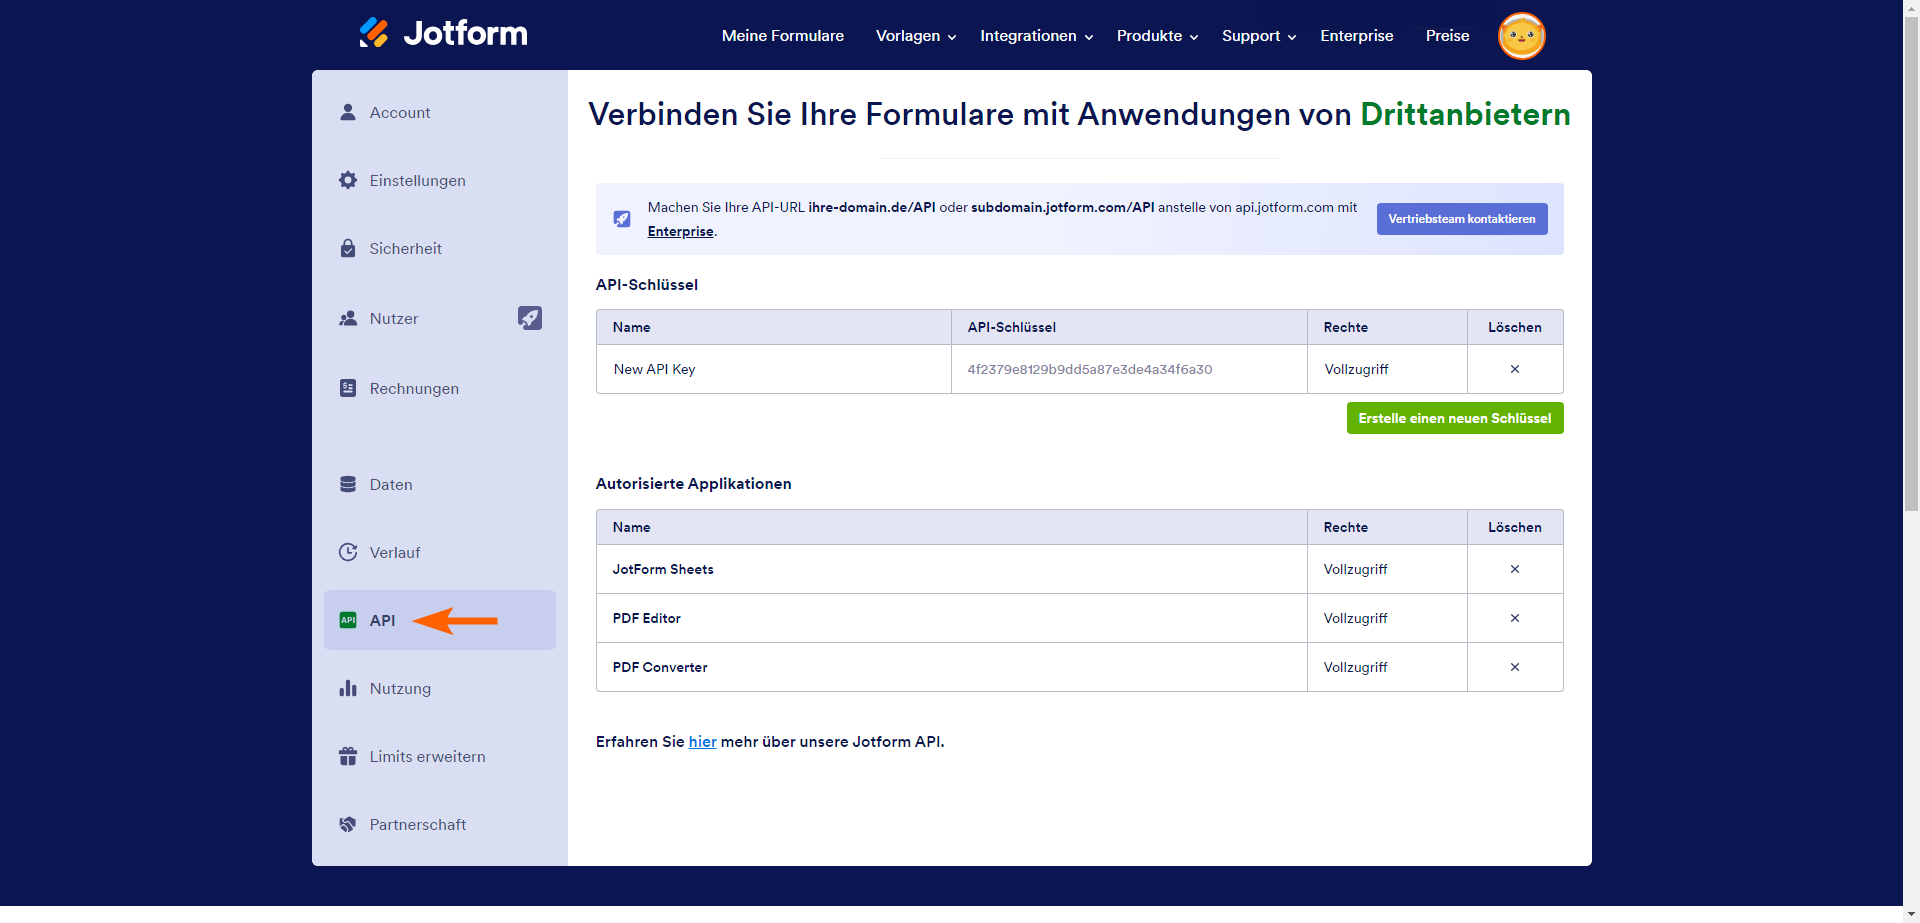Open the Enterprise page from top nav
The width and height of the screenshot is (1920, 923).
1357,36
